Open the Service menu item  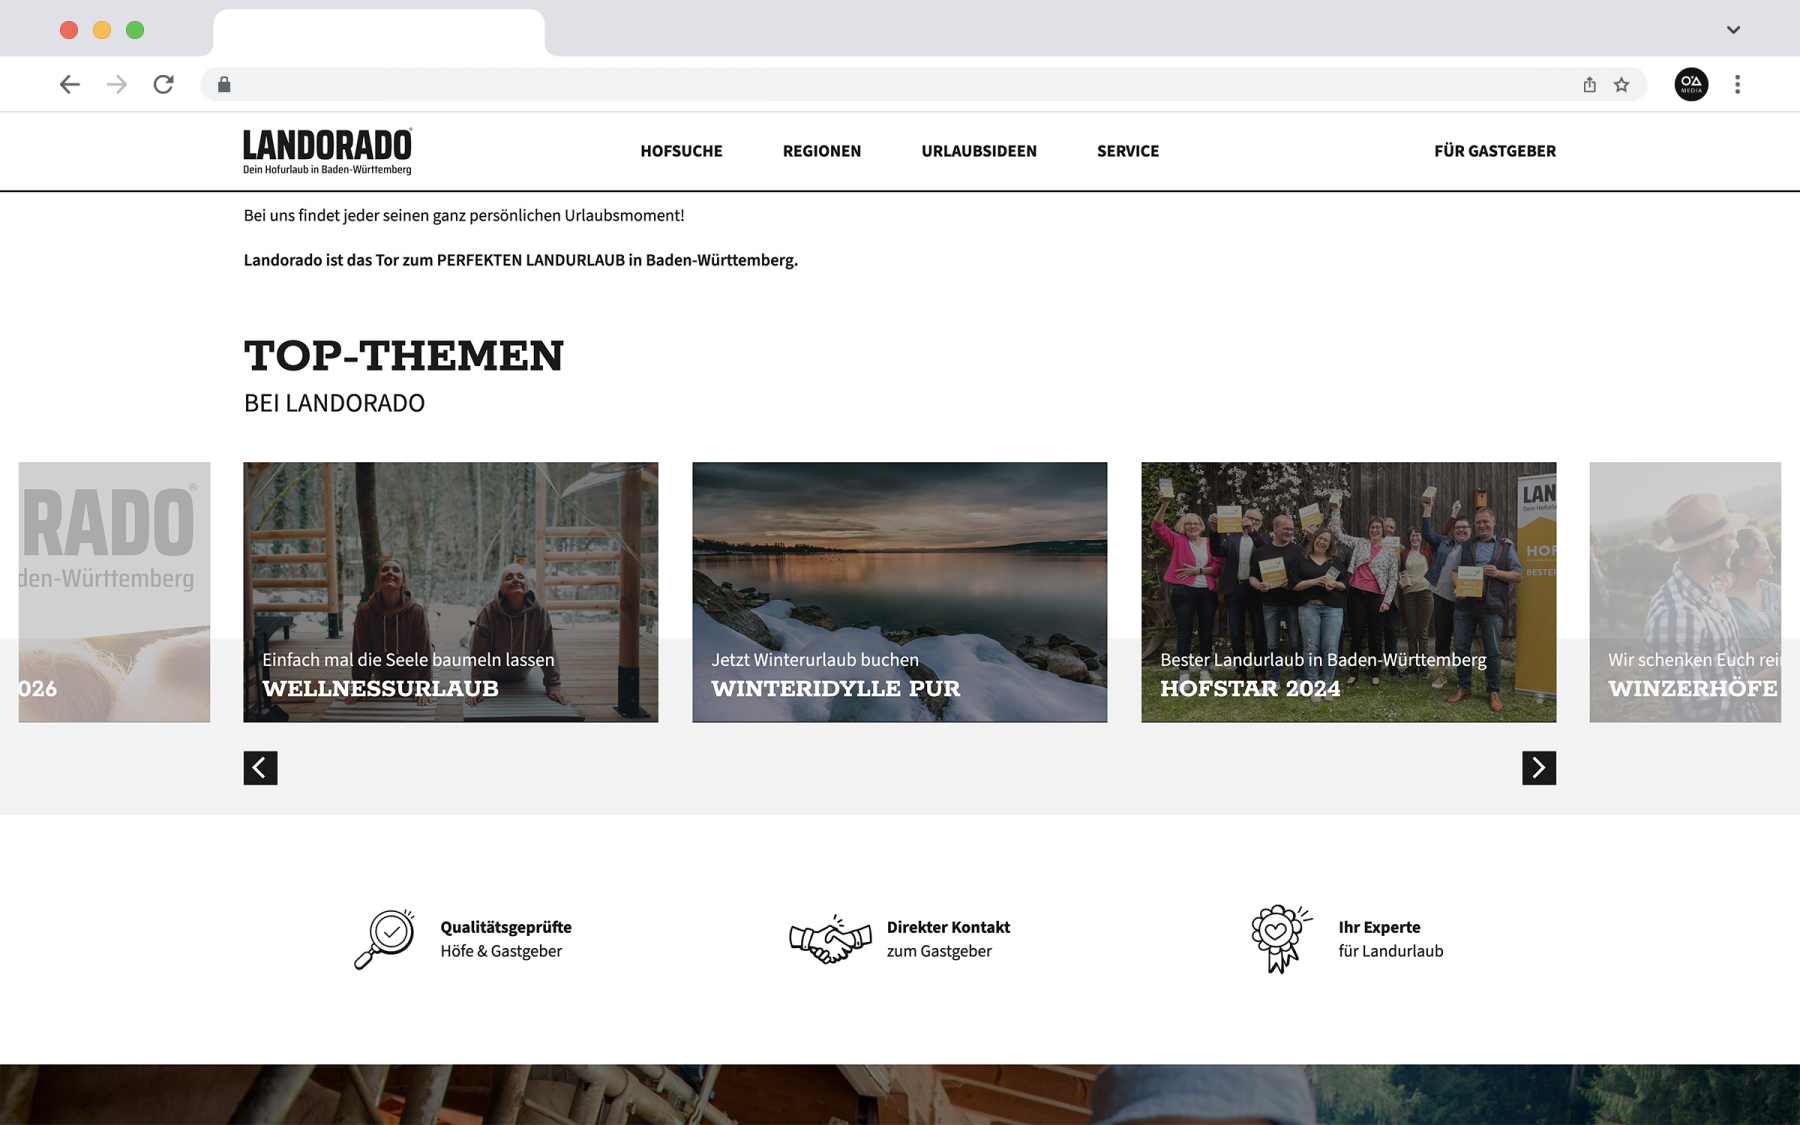click(1128, 151)
